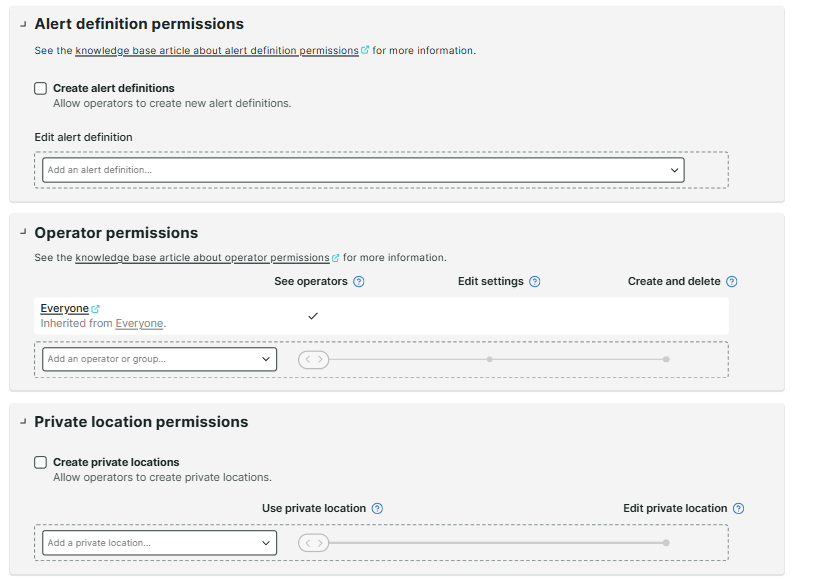Screen dimensions: 828x579
Task: Open the Add an alert definition dropdown
Action: click(x=361, y=169)
